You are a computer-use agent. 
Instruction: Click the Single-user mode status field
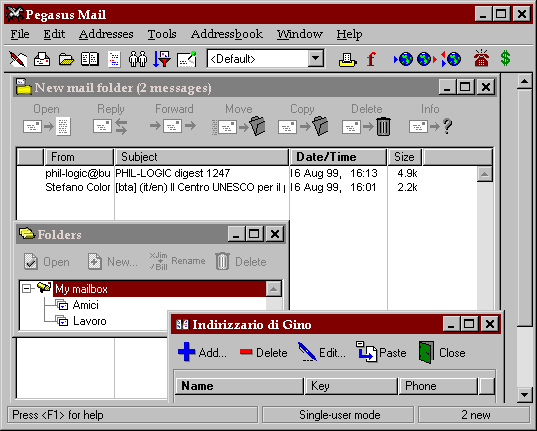(x=339, y=415)
